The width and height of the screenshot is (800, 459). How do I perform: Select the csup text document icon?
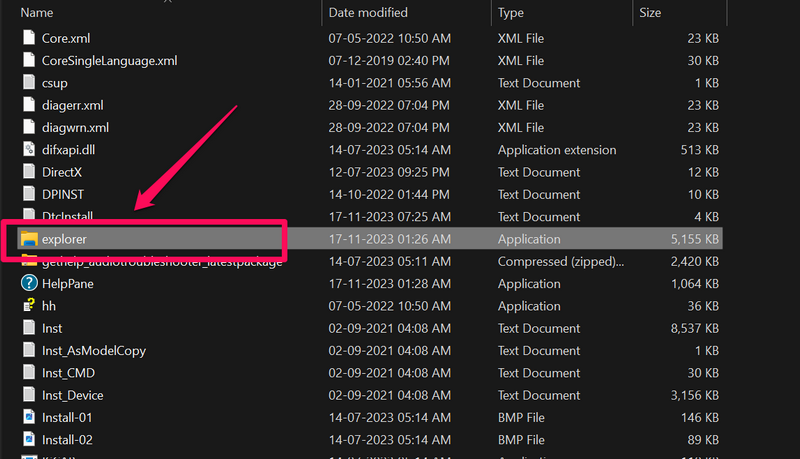[29, 83]
